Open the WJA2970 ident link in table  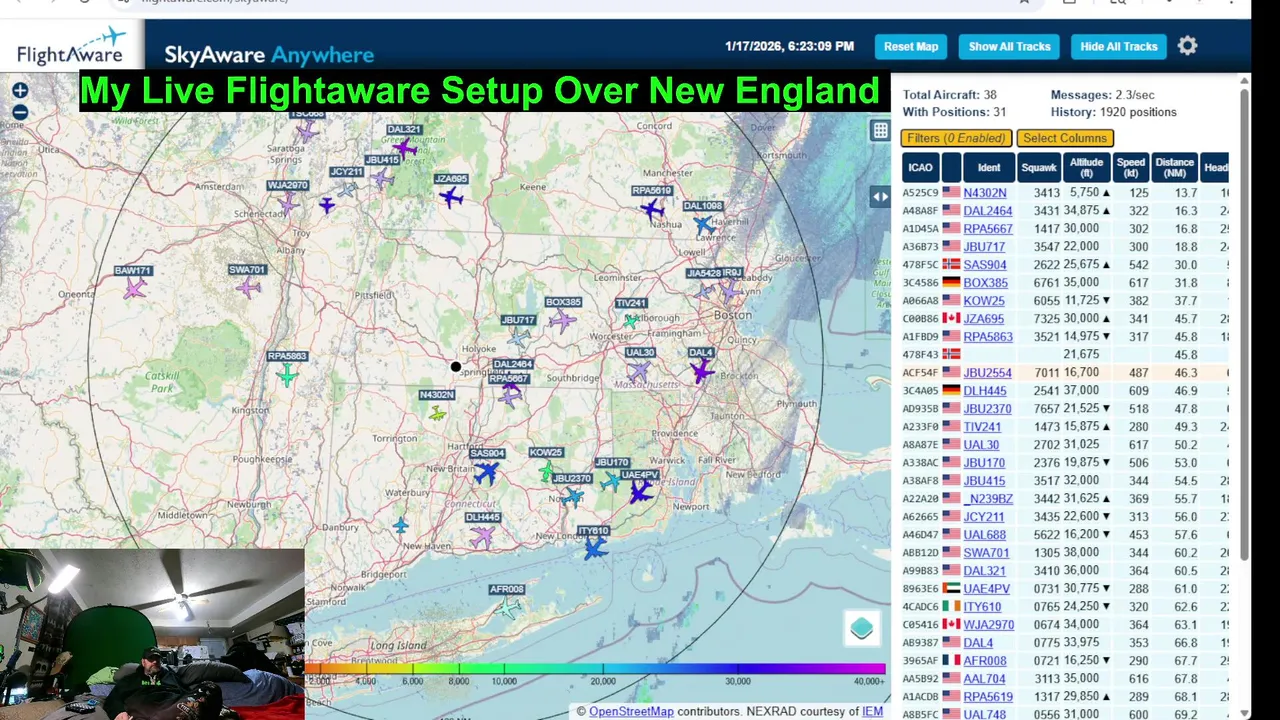[989, 625]
